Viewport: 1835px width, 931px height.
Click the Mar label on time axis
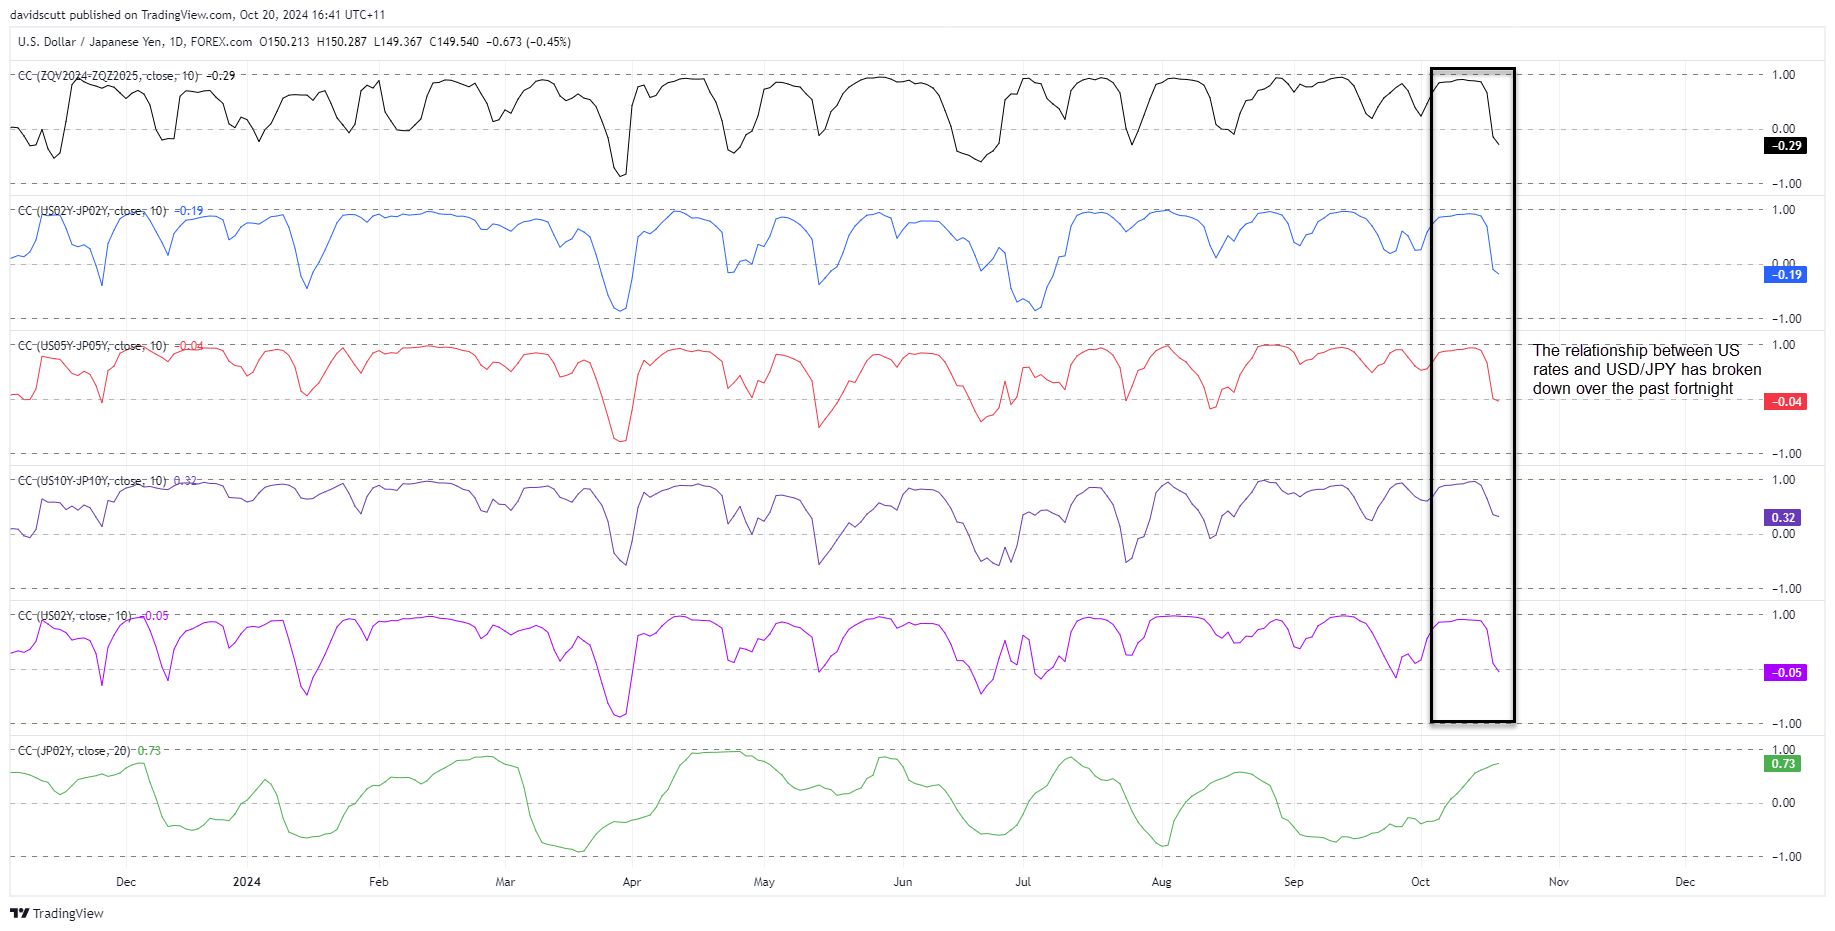(506, 882)
